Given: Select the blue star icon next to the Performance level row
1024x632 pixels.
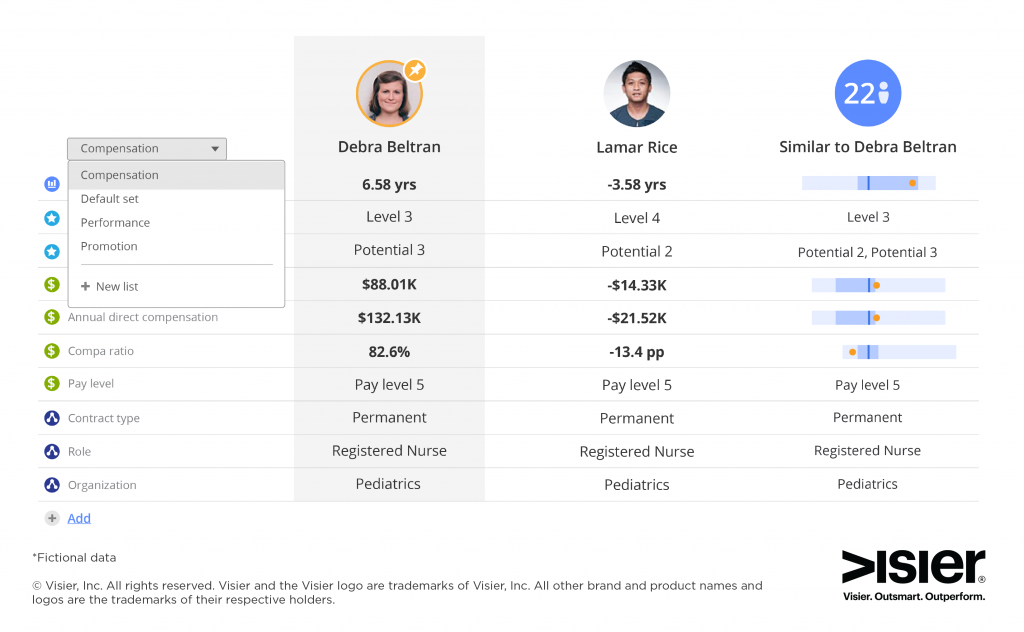Looking at the screenshot, I should [51, 218].
